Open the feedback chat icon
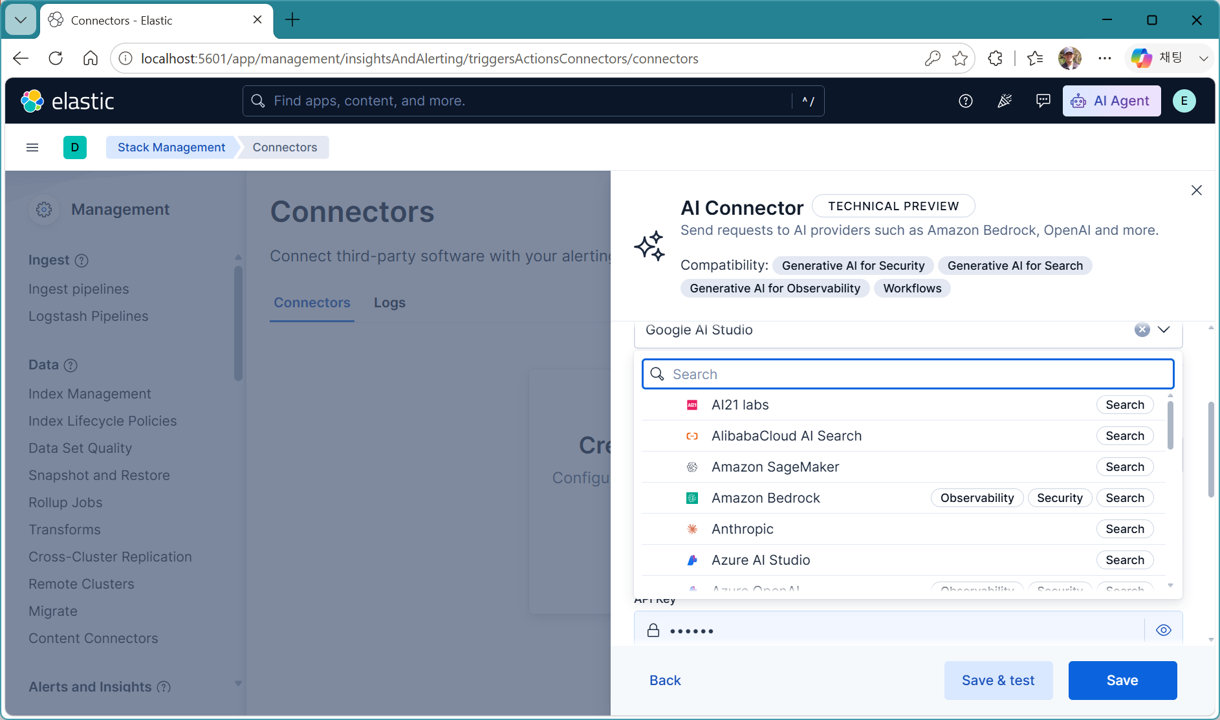1220x720 pixels. click(1043, 101)
